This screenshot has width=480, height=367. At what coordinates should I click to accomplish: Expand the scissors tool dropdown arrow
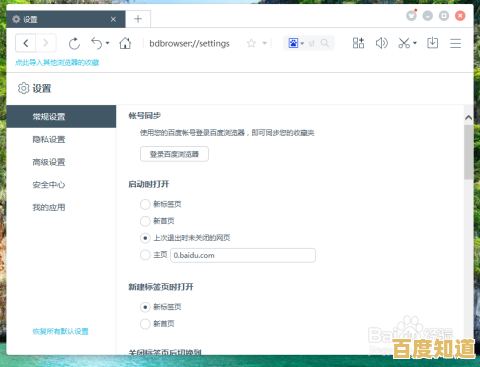(x=415, y=43)
